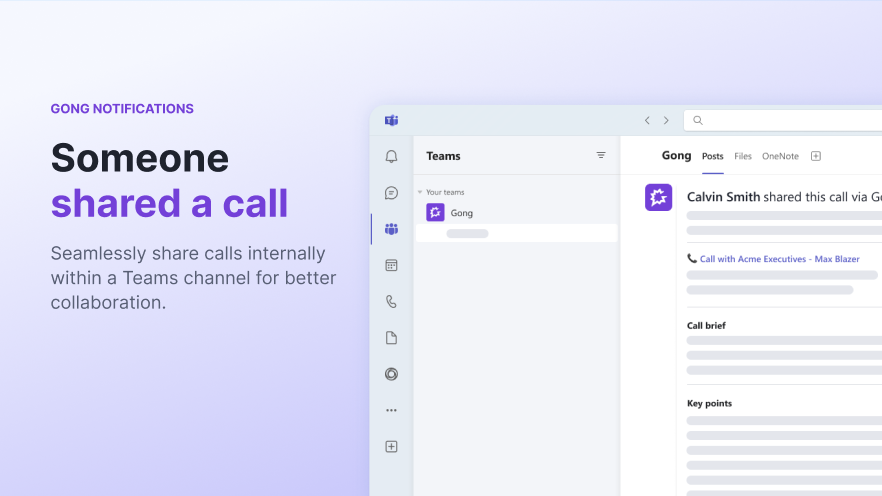Switch to the Files tab in channel
This screenshot has height=496, width=882.
pos(743,156)
